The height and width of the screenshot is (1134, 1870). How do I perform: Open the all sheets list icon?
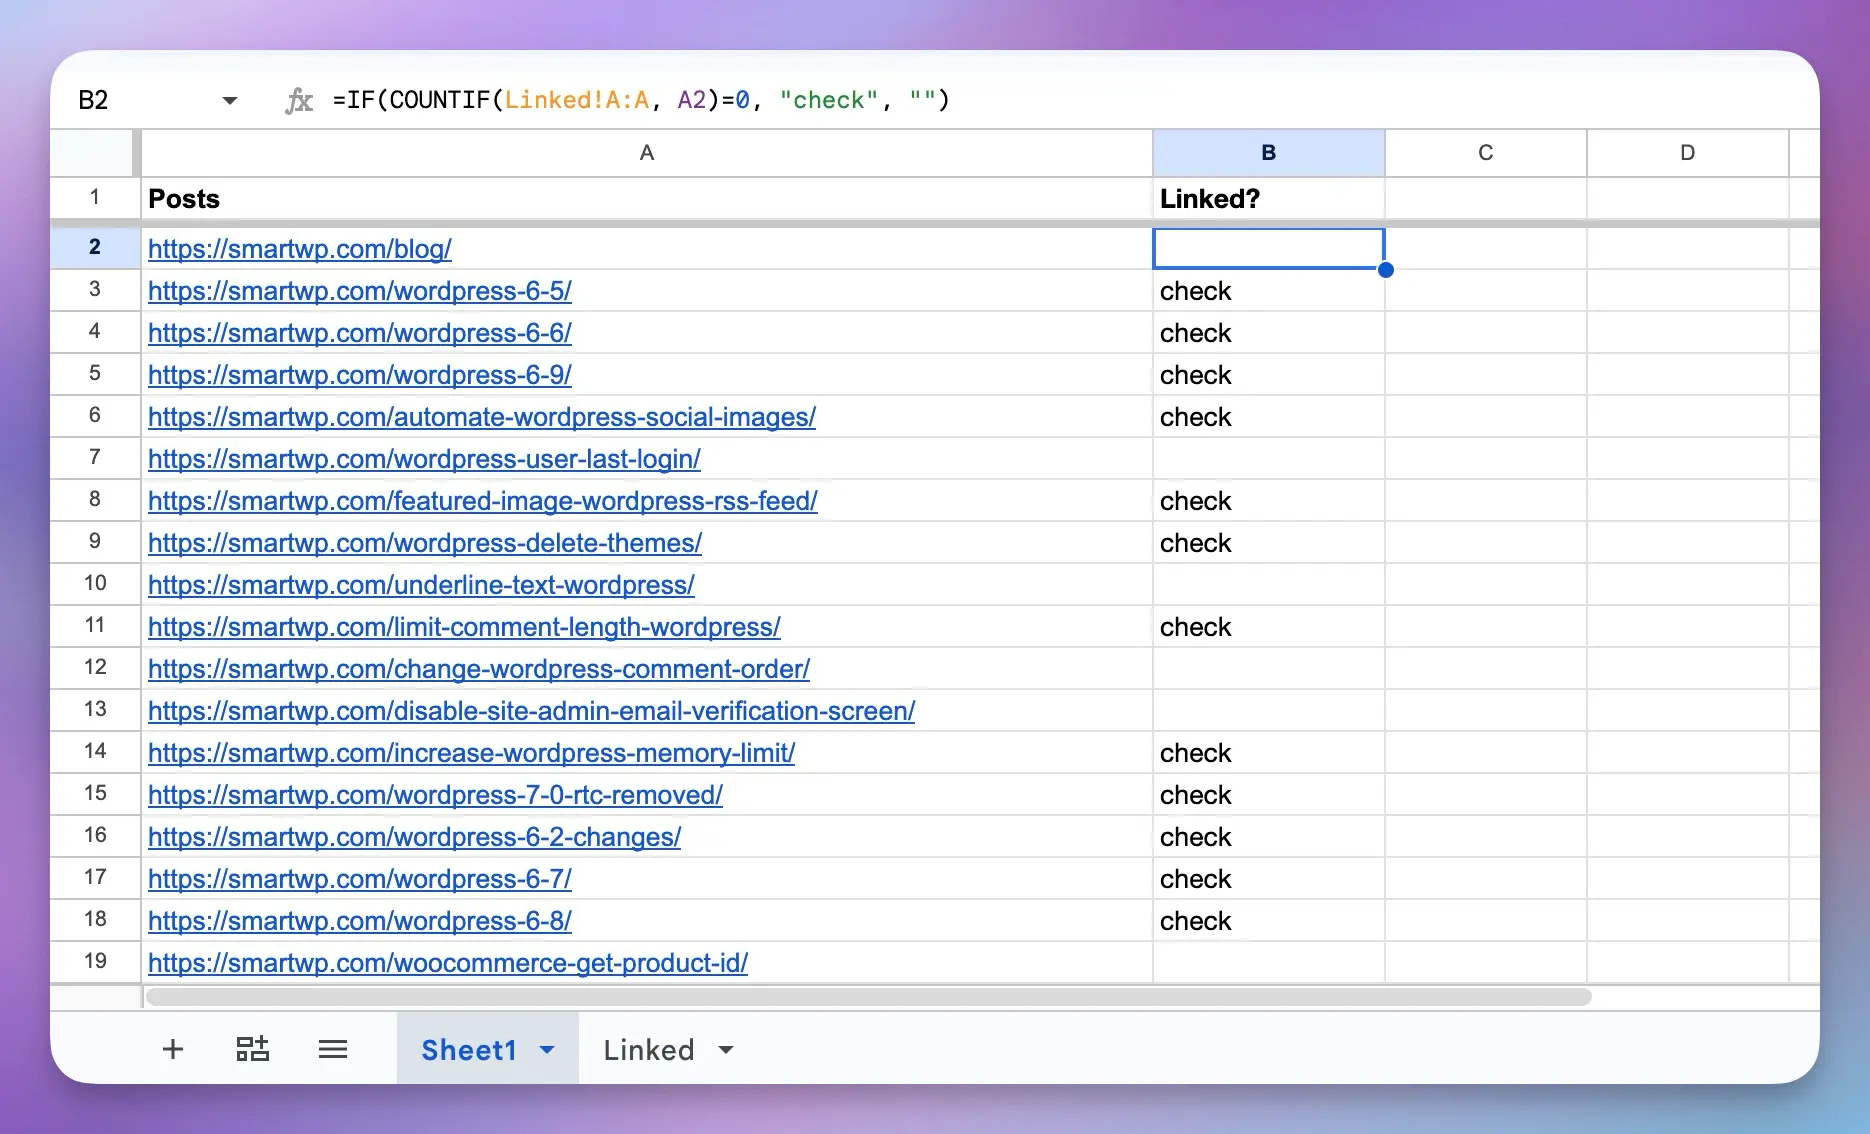pyautogui.click(x=333, y=1049)
